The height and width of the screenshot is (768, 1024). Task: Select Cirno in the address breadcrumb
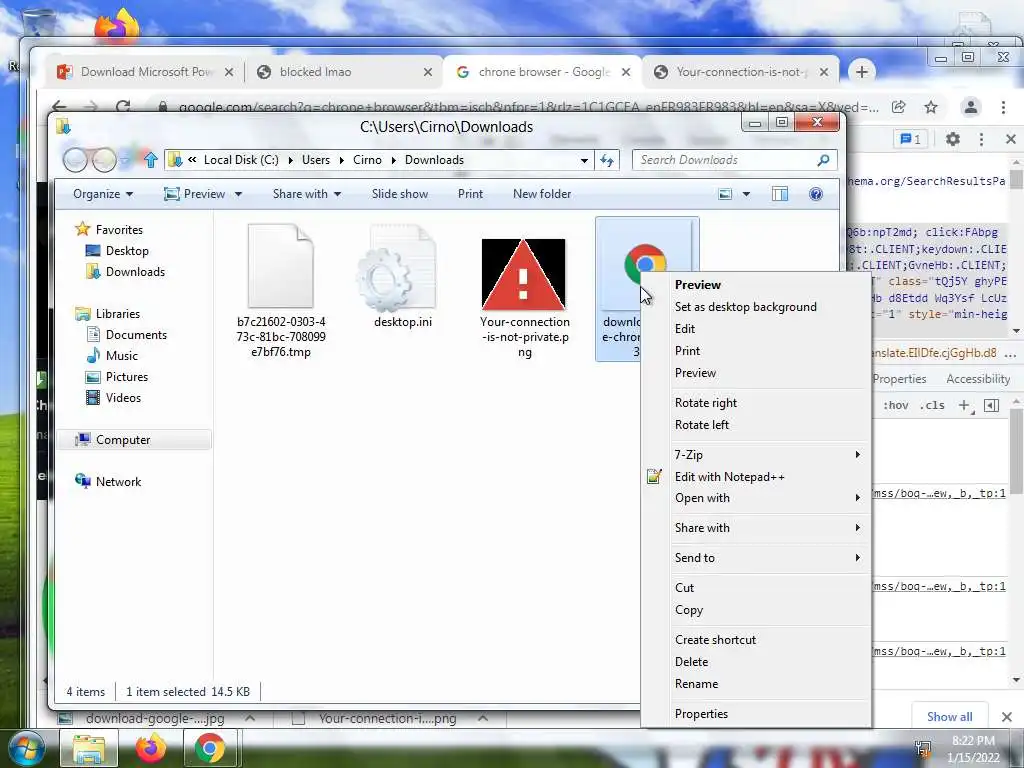367,160
